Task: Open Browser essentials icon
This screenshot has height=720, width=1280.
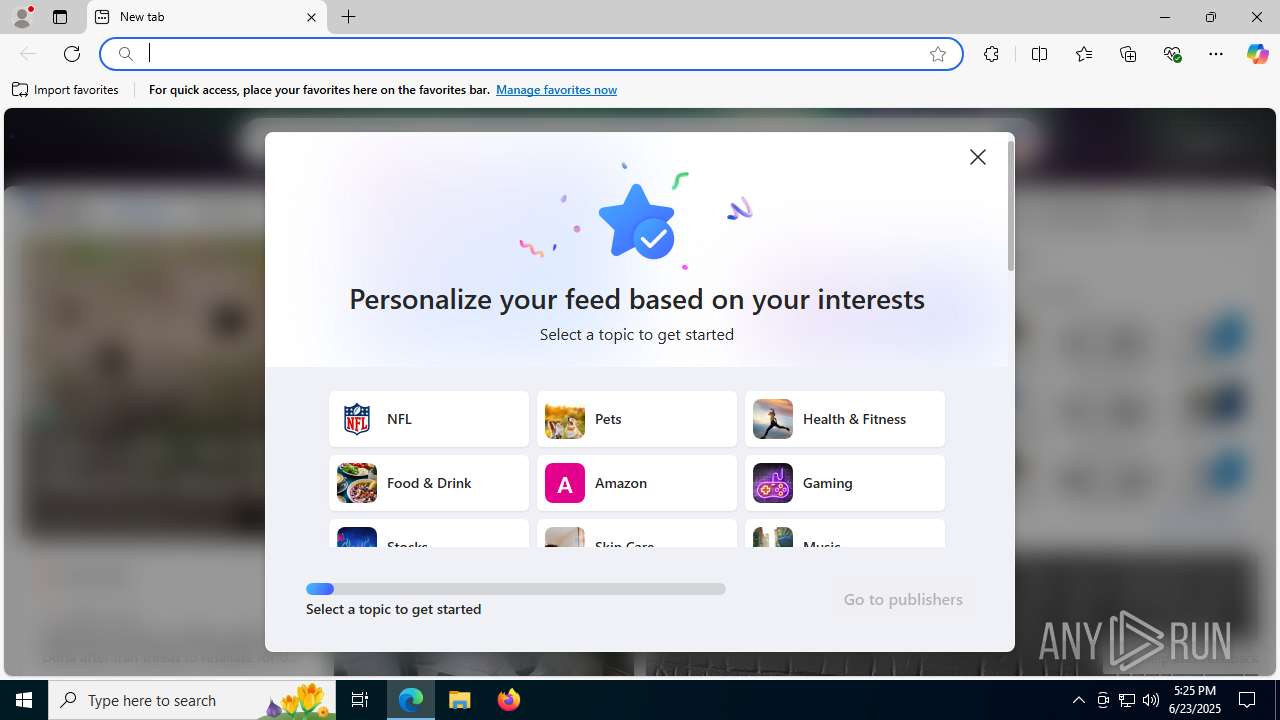Action: [x=1172, y=54]
